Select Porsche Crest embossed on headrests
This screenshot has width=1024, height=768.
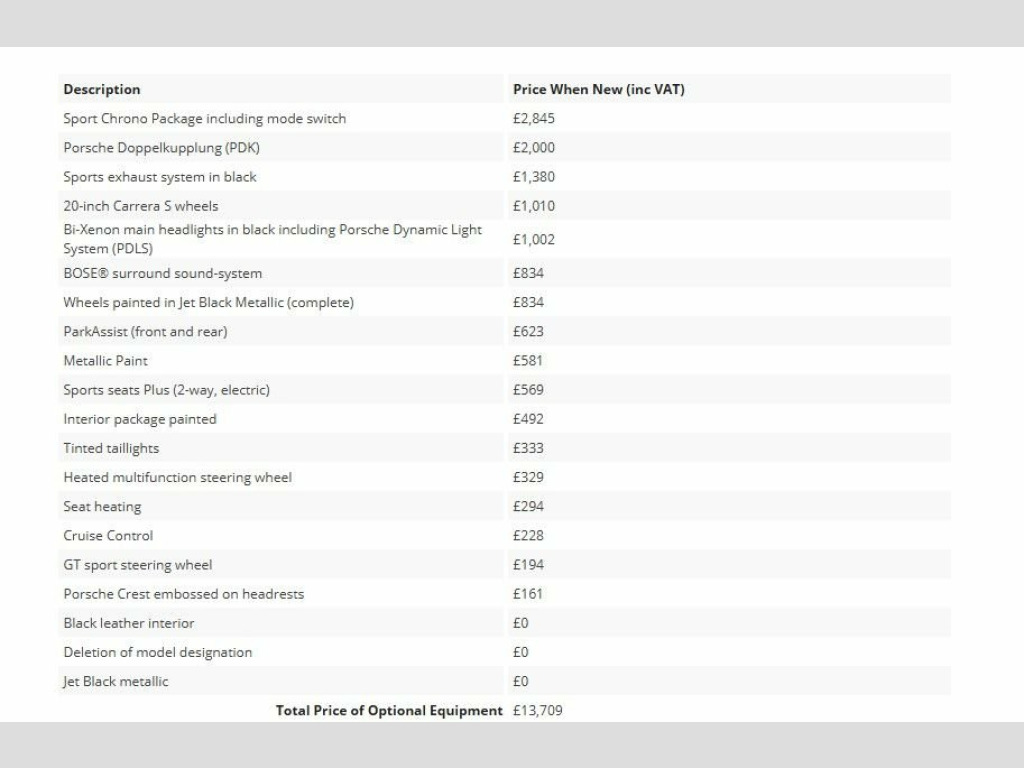point(183,594)
